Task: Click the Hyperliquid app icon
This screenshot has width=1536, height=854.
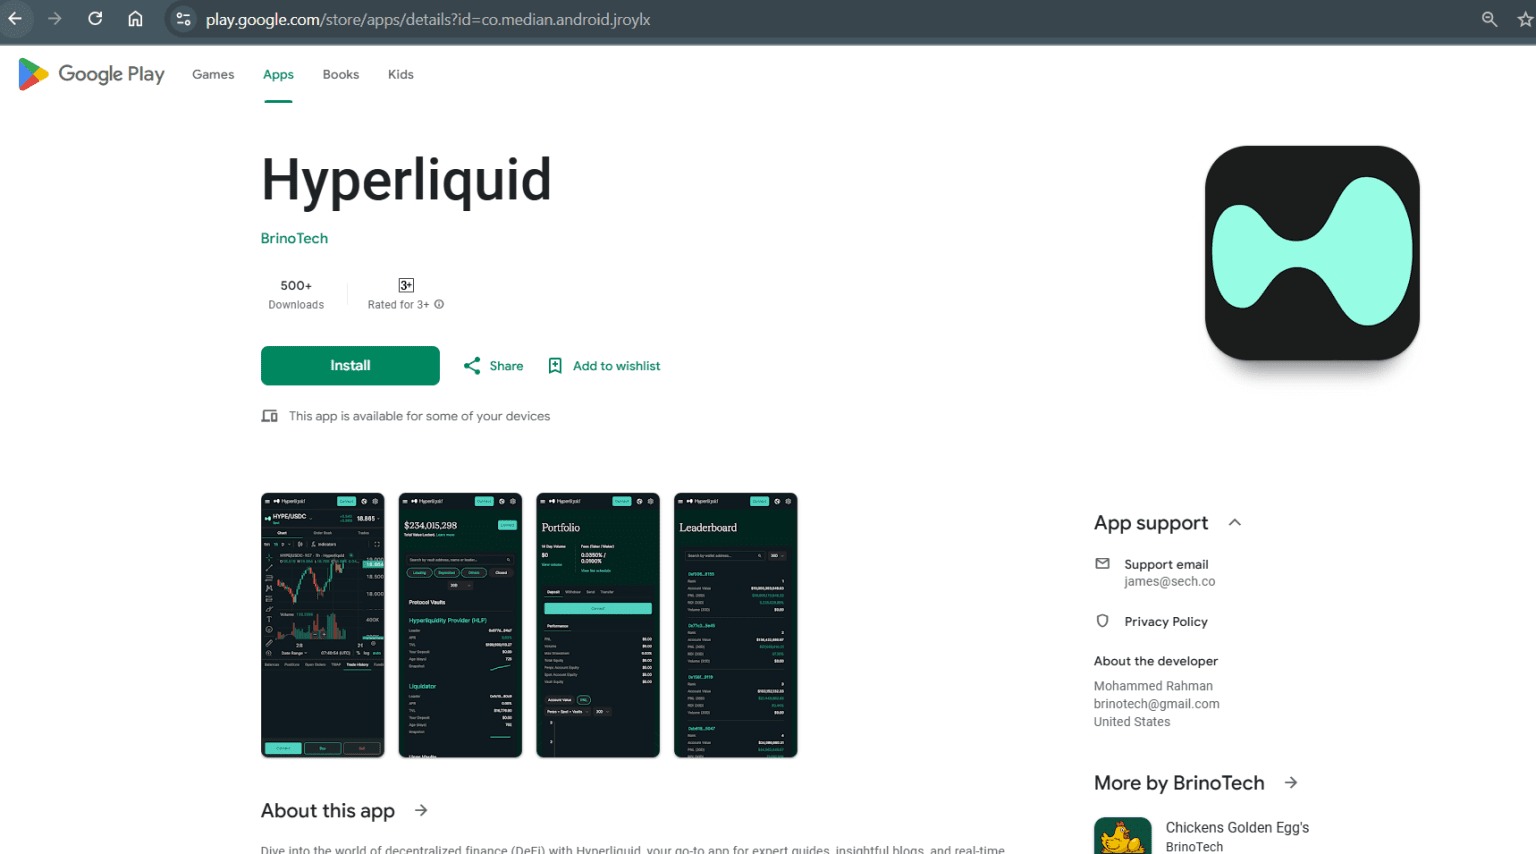Action: pos(1311,253)
